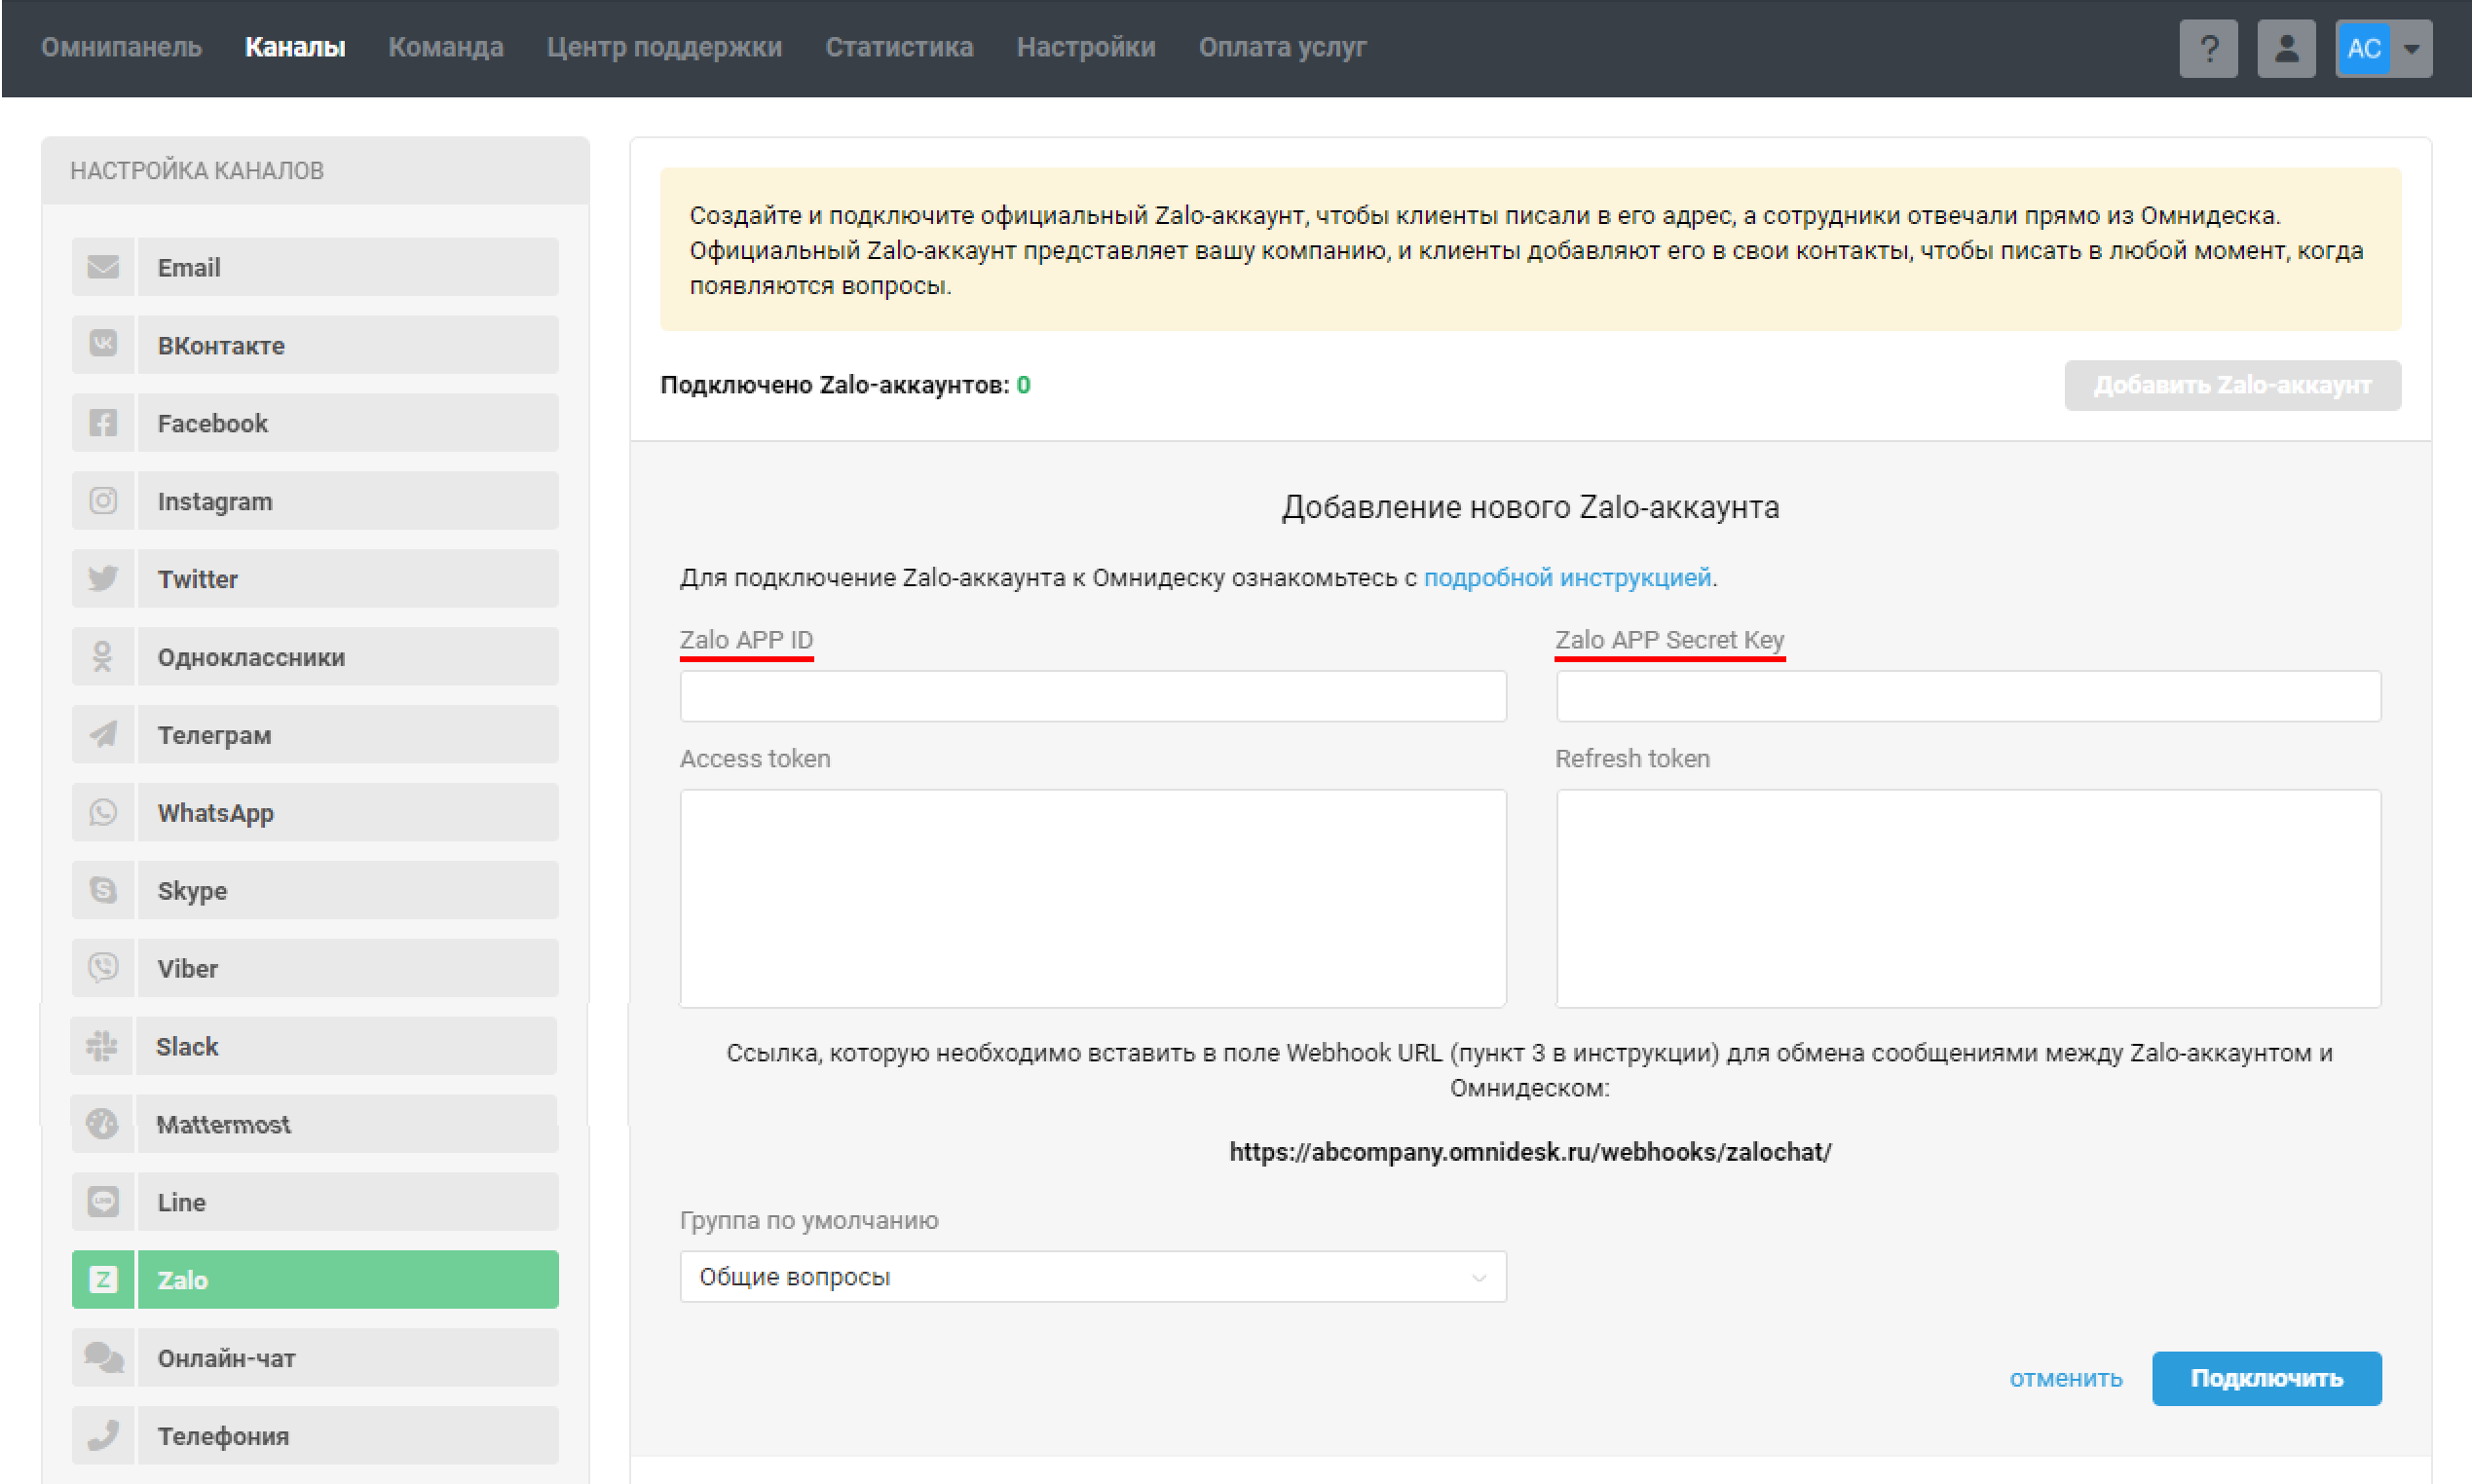Click the Mattermost icon

tap(102, 1125)
